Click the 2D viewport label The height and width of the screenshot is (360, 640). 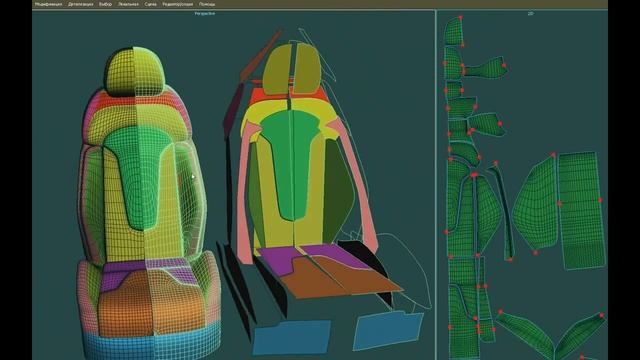click(x=530, y=13)
